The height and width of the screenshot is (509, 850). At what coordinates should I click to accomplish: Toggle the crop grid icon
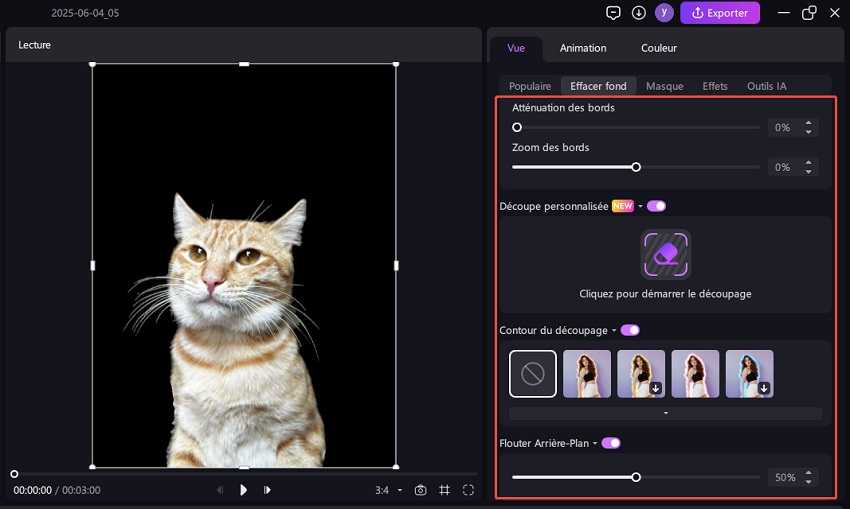pyautogui.click(x=444, y=490)
